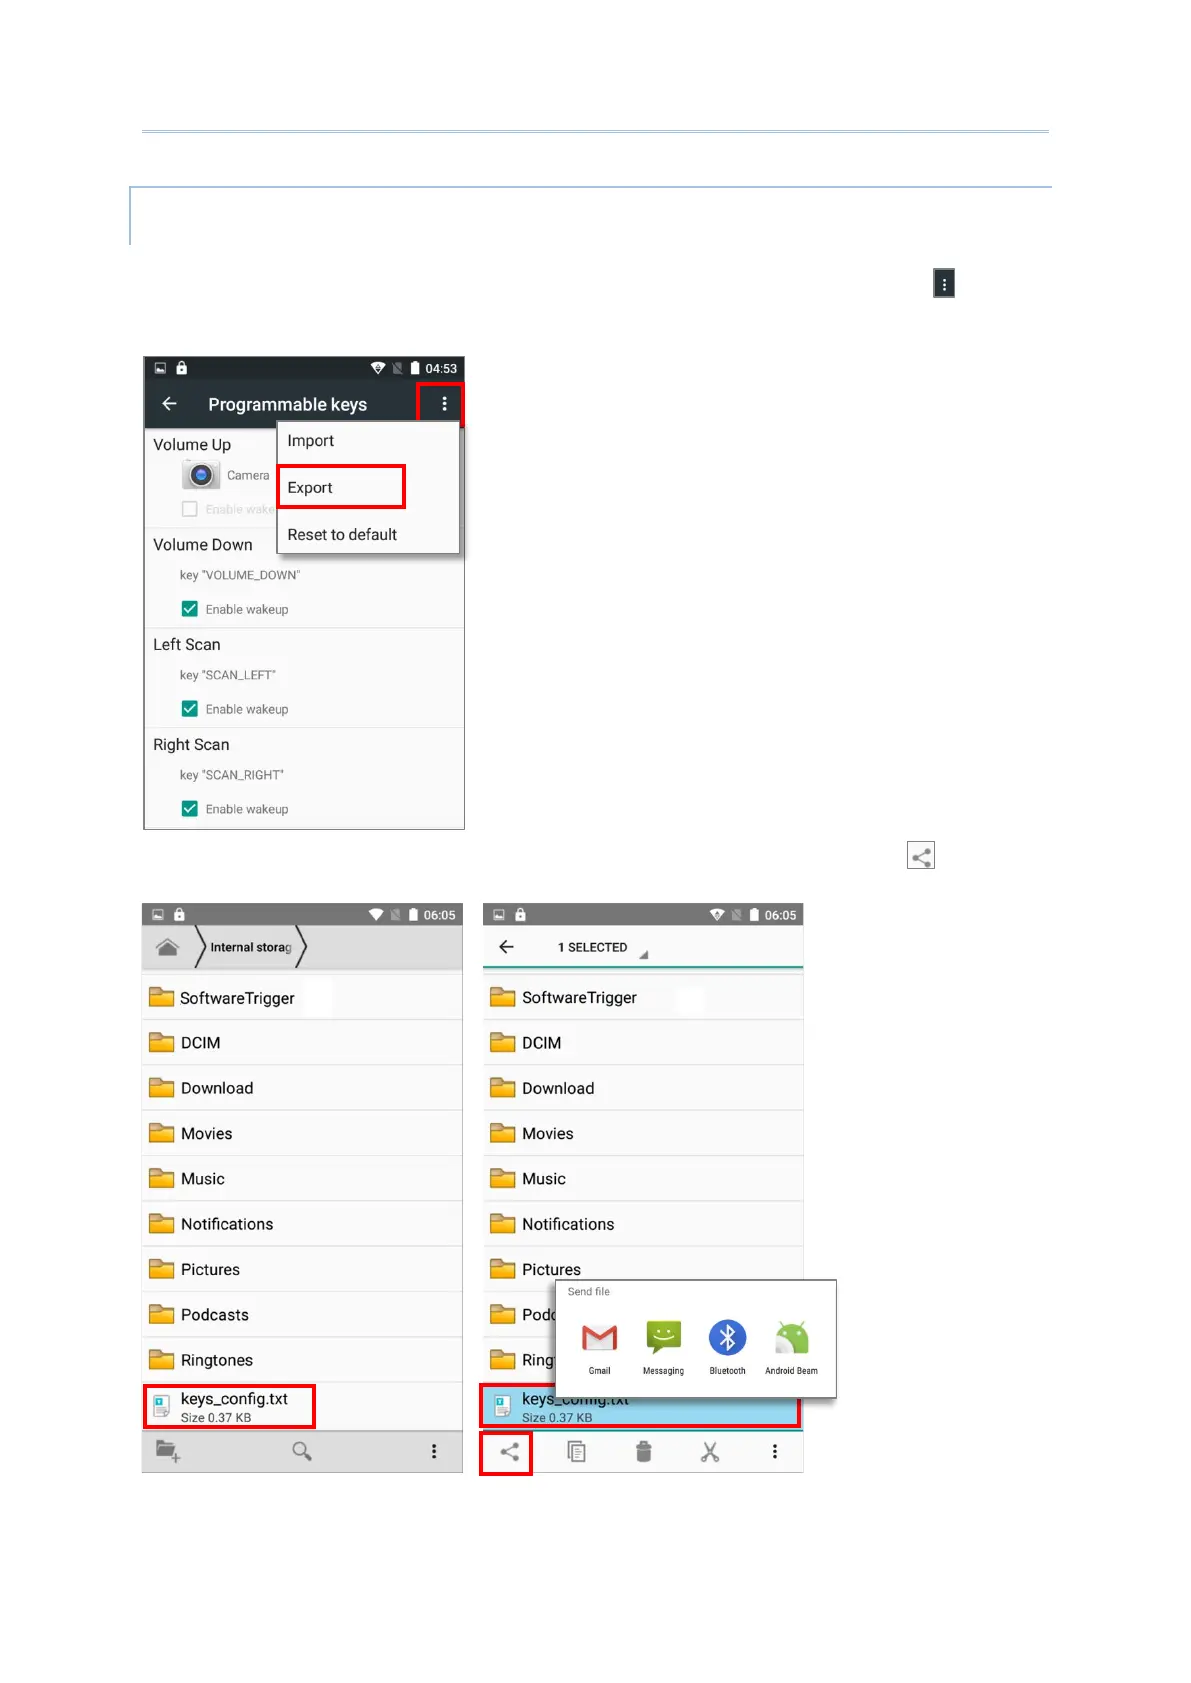Viewport: 1191px width, 1683px height.
Task: Open Music folder in left file manager
Action: tap(302, 1179)
